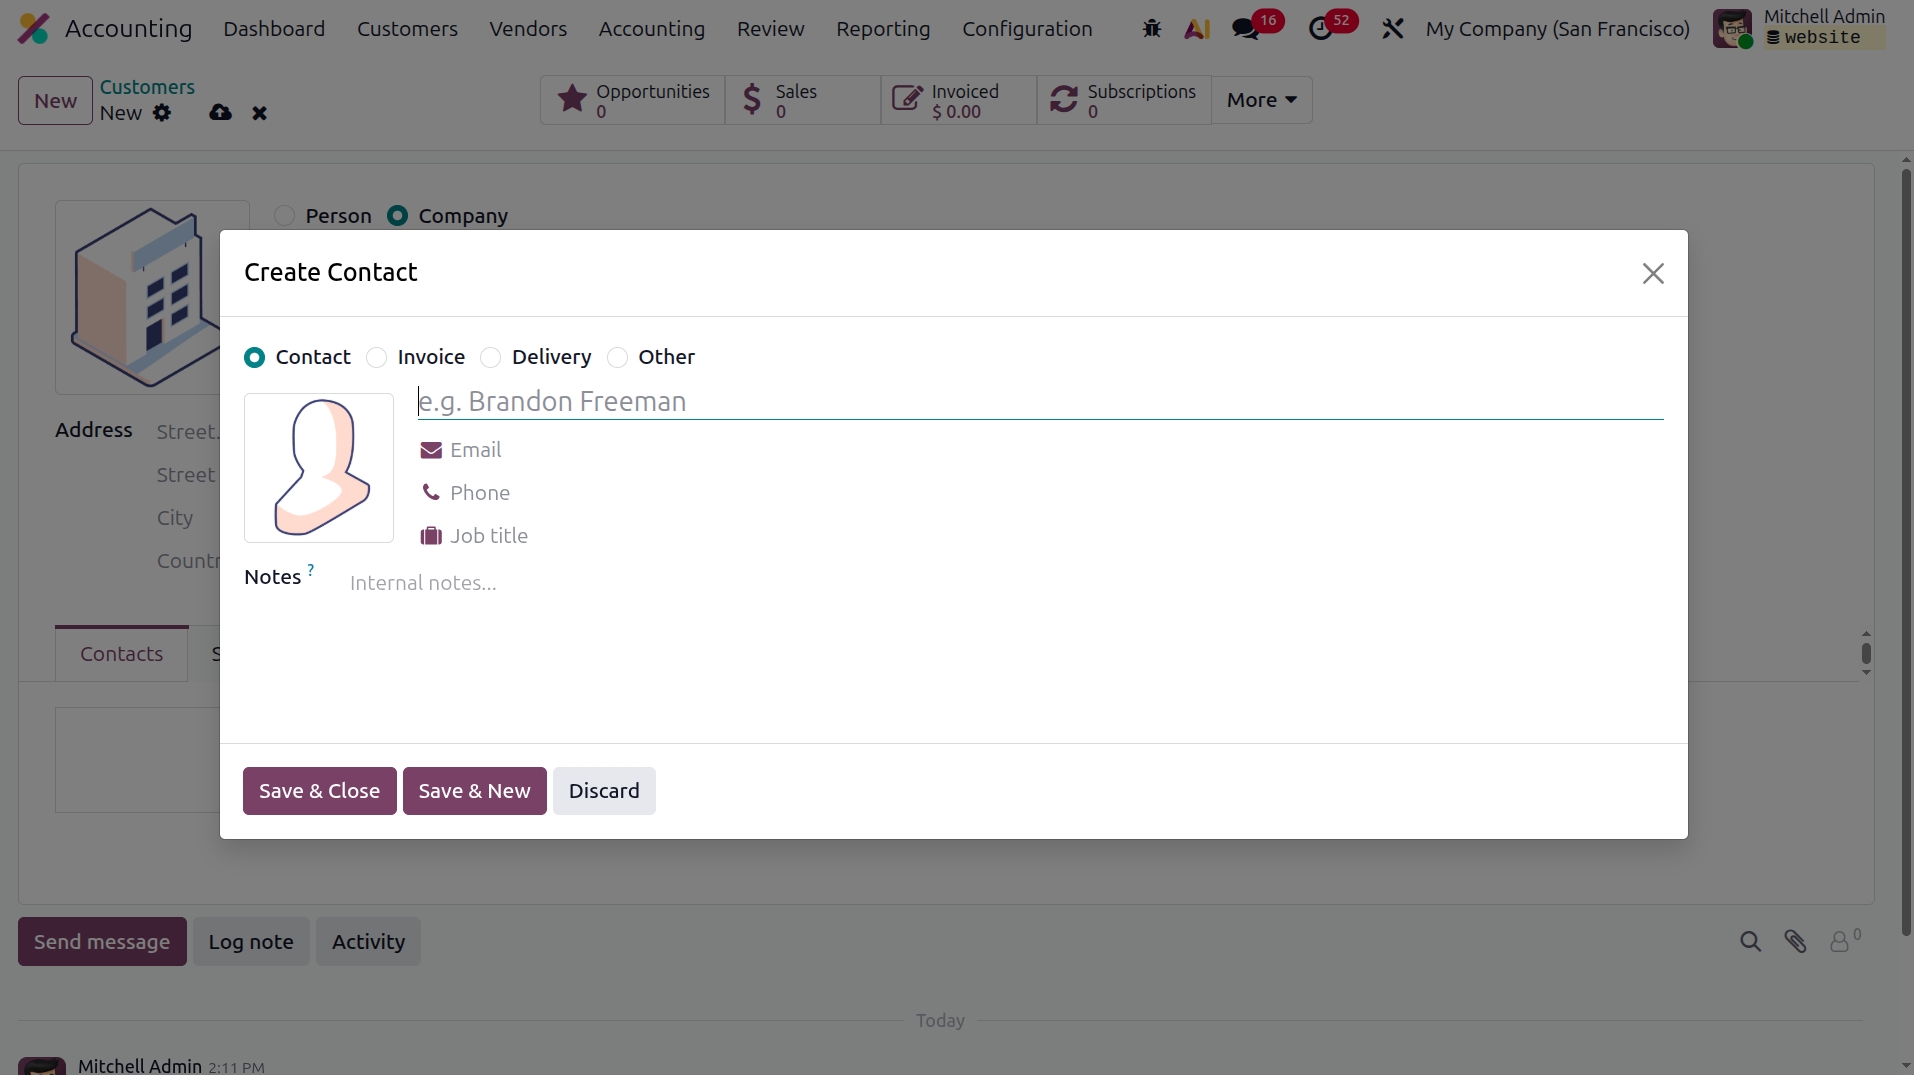
Task: Open the activities clock icon
Action: (1321, 29)
